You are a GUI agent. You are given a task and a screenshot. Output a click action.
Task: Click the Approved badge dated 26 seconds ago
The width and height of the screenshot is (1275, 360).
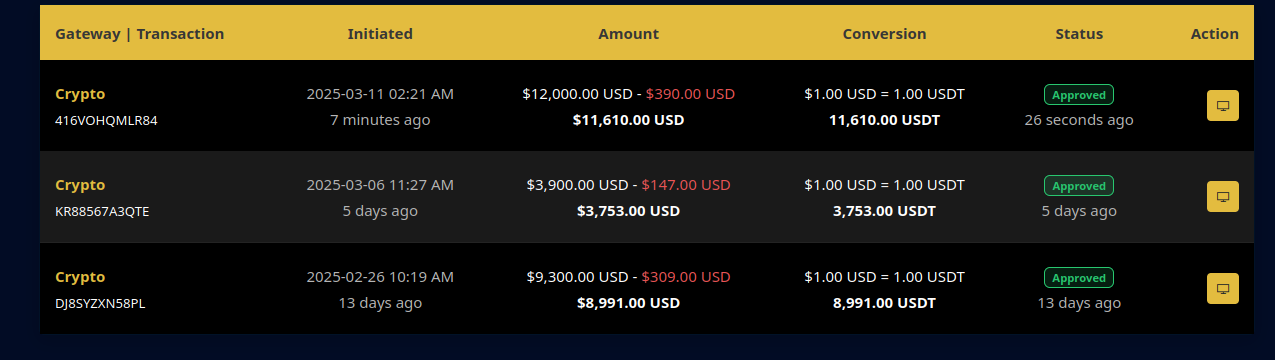coord(1079,95)
